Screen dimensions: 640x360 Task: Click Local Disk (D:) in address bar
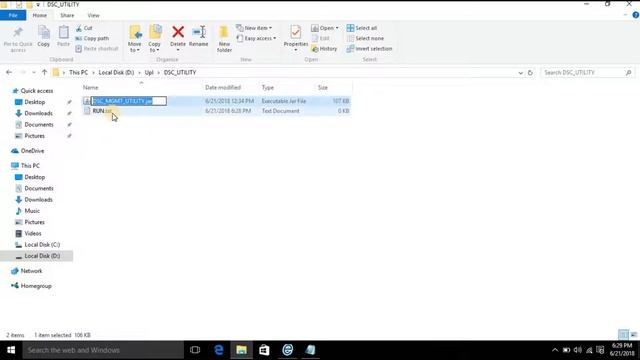click(116, 72)
